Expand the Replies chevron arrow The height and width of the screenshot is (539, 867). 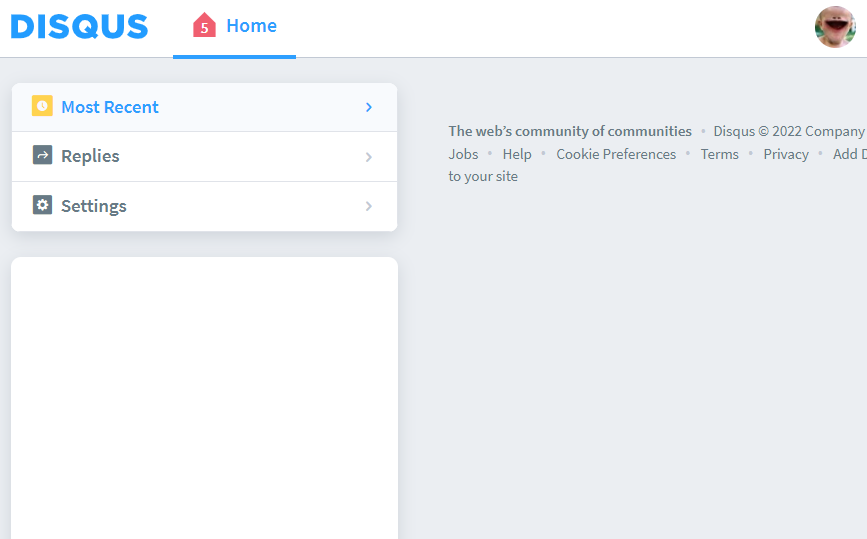point(369,157)
